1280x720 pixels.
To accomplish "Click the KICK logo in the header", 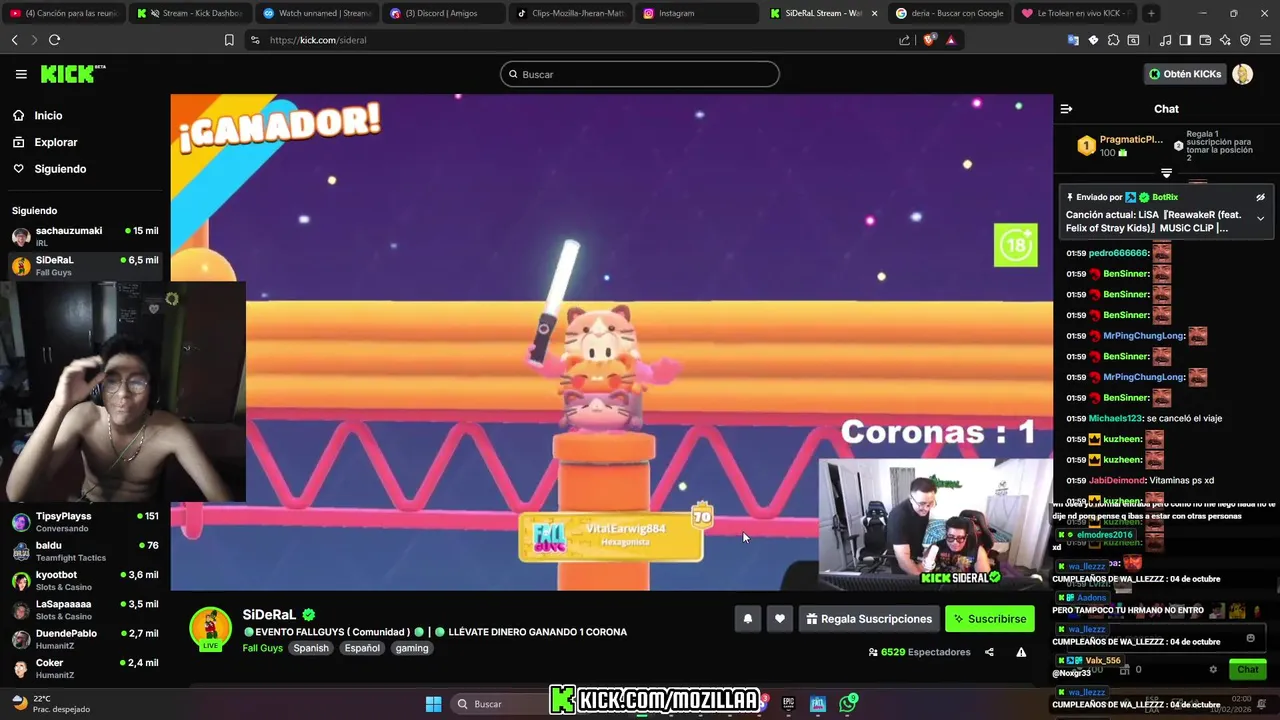I will point(72,74).
